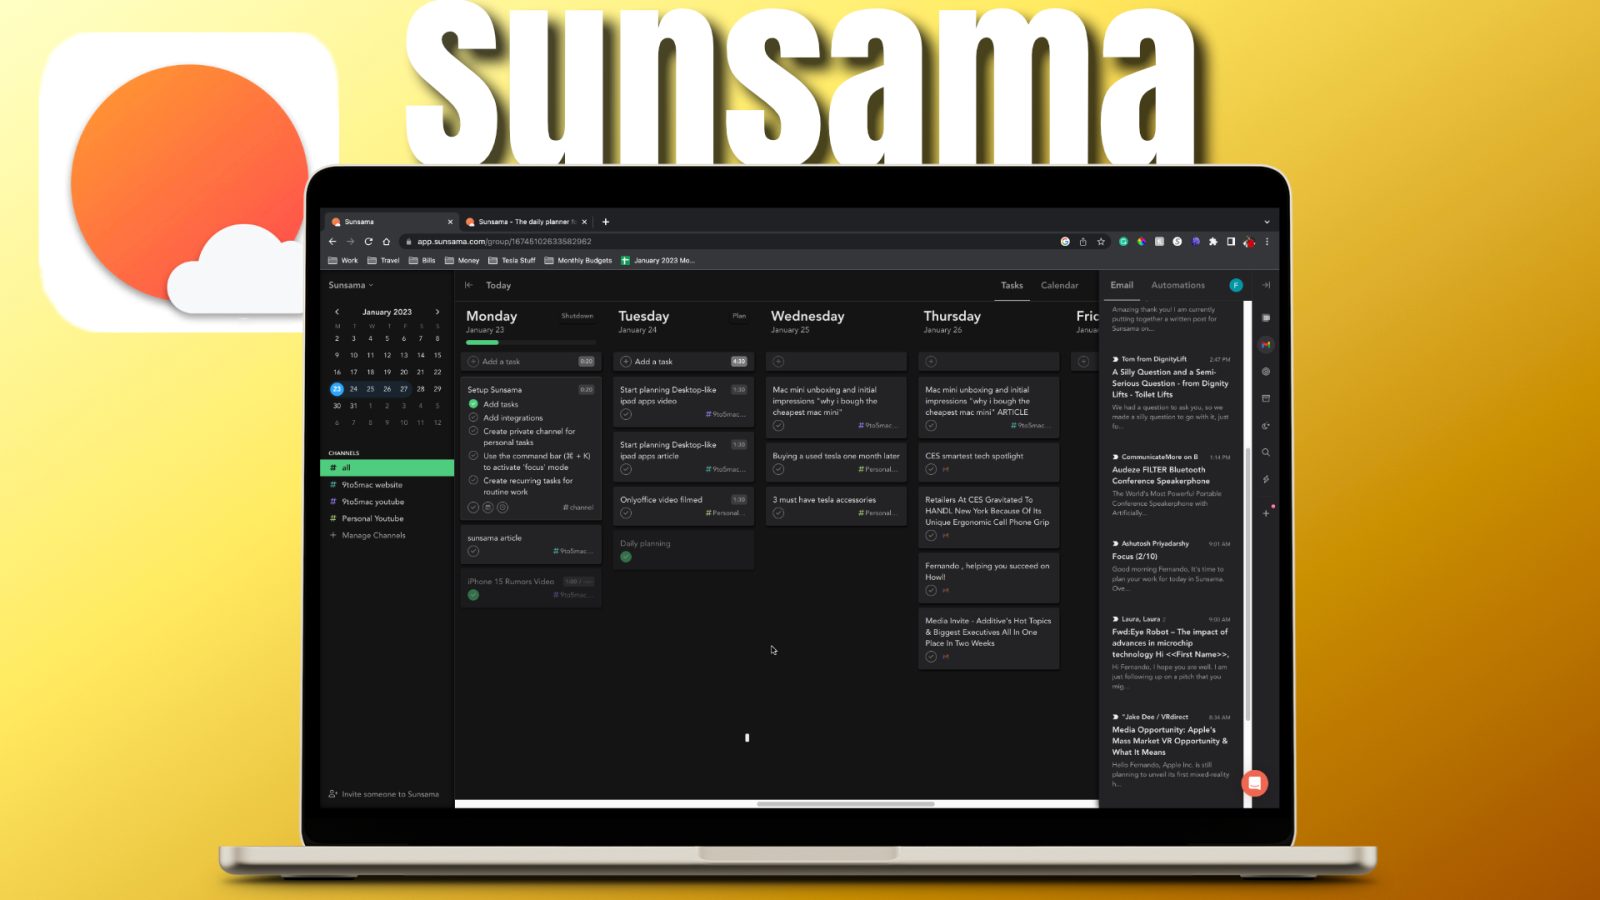Viewport: 1600px width, 900px height.
Task: Mark 'sunsama article' task as complete
Action: tap(474, 551)
